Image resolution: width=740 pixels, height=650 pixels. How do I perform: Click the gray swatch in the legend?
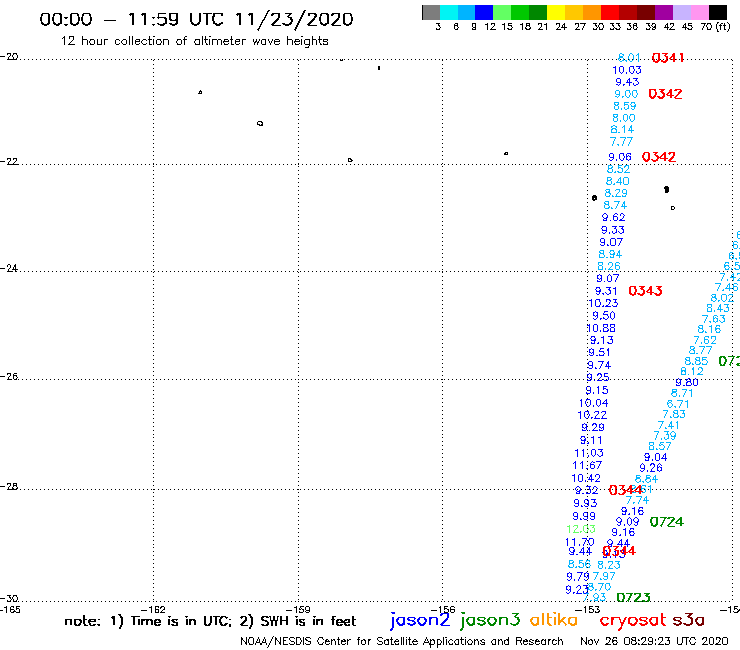click(x=431, y=12)
